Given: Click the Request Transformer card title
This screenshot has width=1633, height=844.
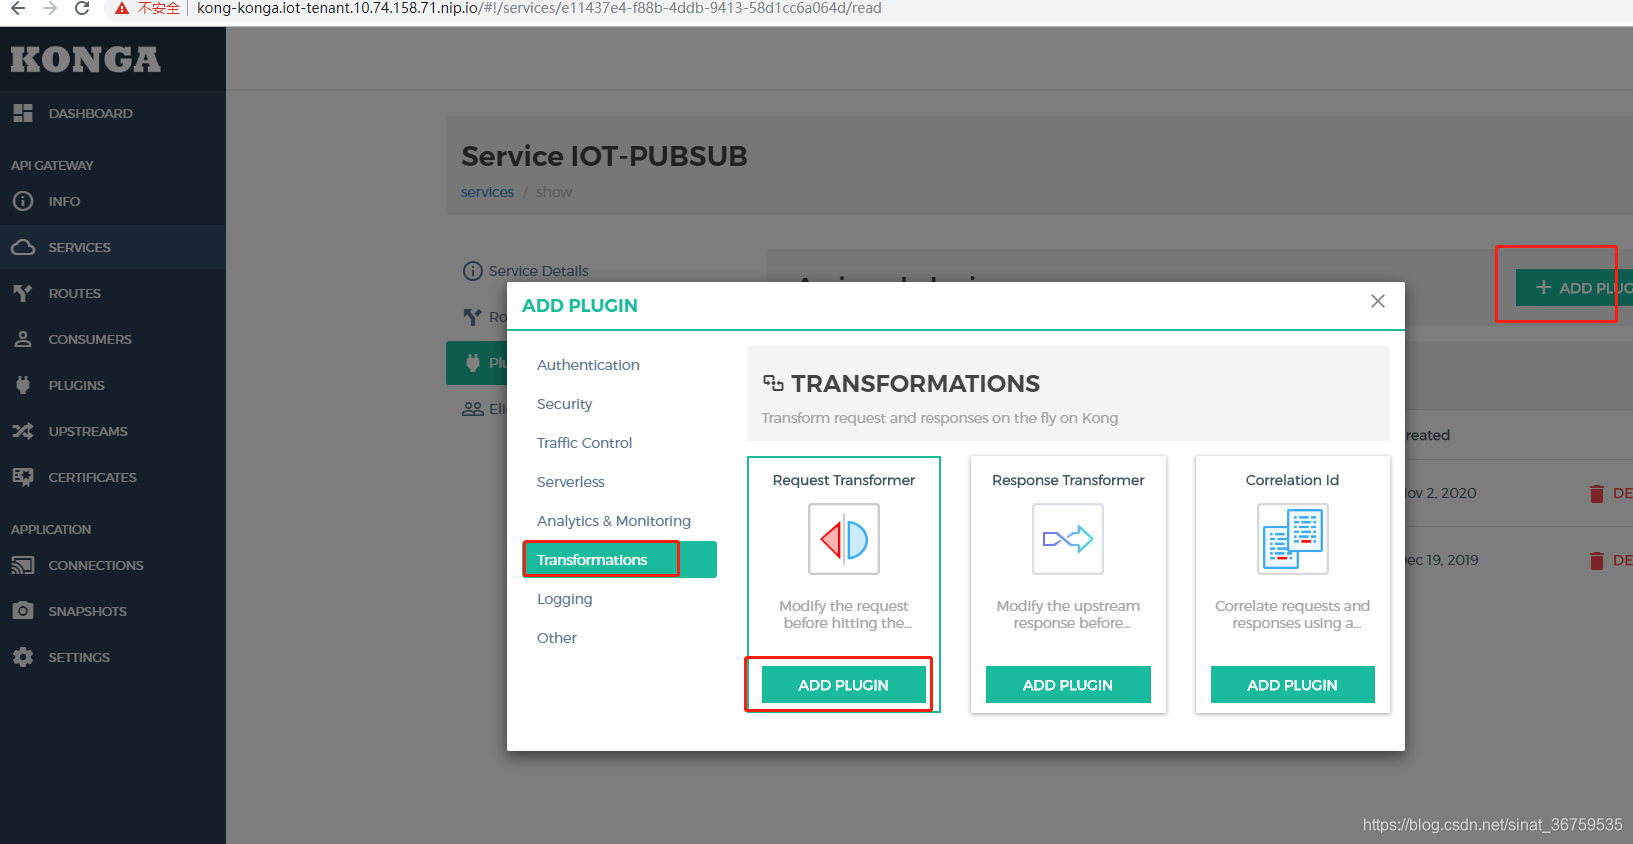Looking at the screenshot, I should click(x=844, y=480).
